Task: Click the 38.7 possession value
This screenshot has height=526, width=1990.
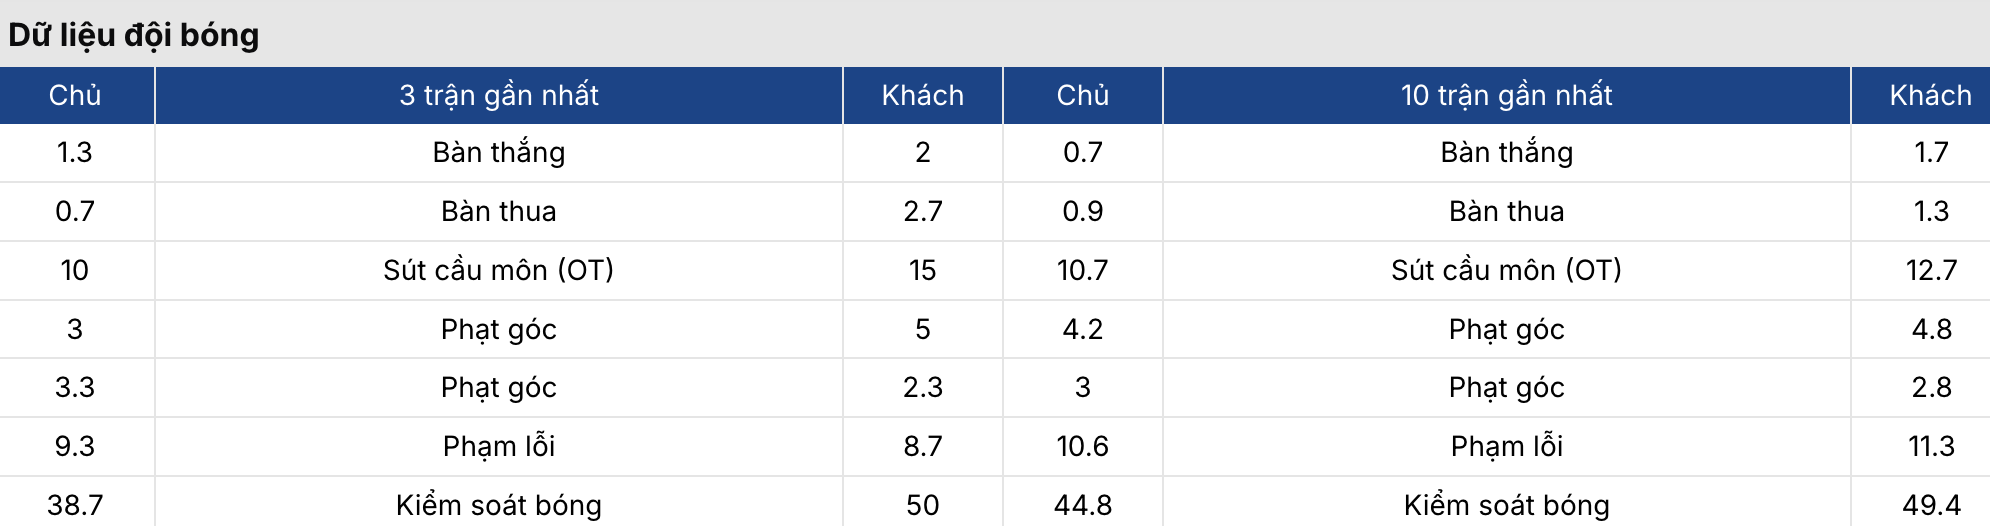Action: [75, 505]
